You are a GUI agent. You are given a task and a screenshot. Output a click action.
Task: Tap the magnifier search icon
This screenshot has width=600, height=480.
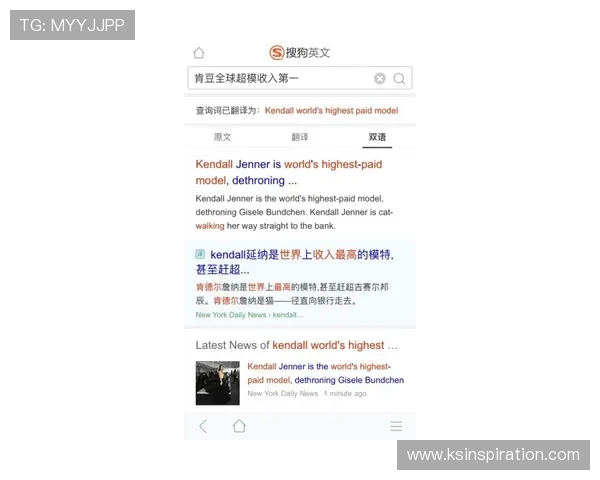tap(399, 78)
